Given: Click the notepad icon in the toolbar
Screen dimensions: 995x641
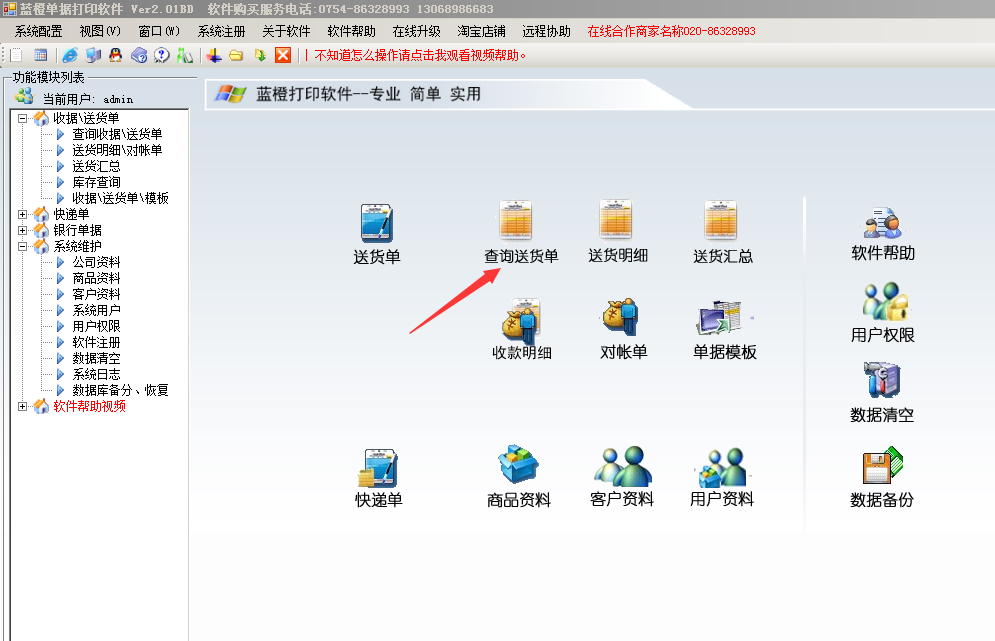Looking at the screenshot, I should (16, 55).
